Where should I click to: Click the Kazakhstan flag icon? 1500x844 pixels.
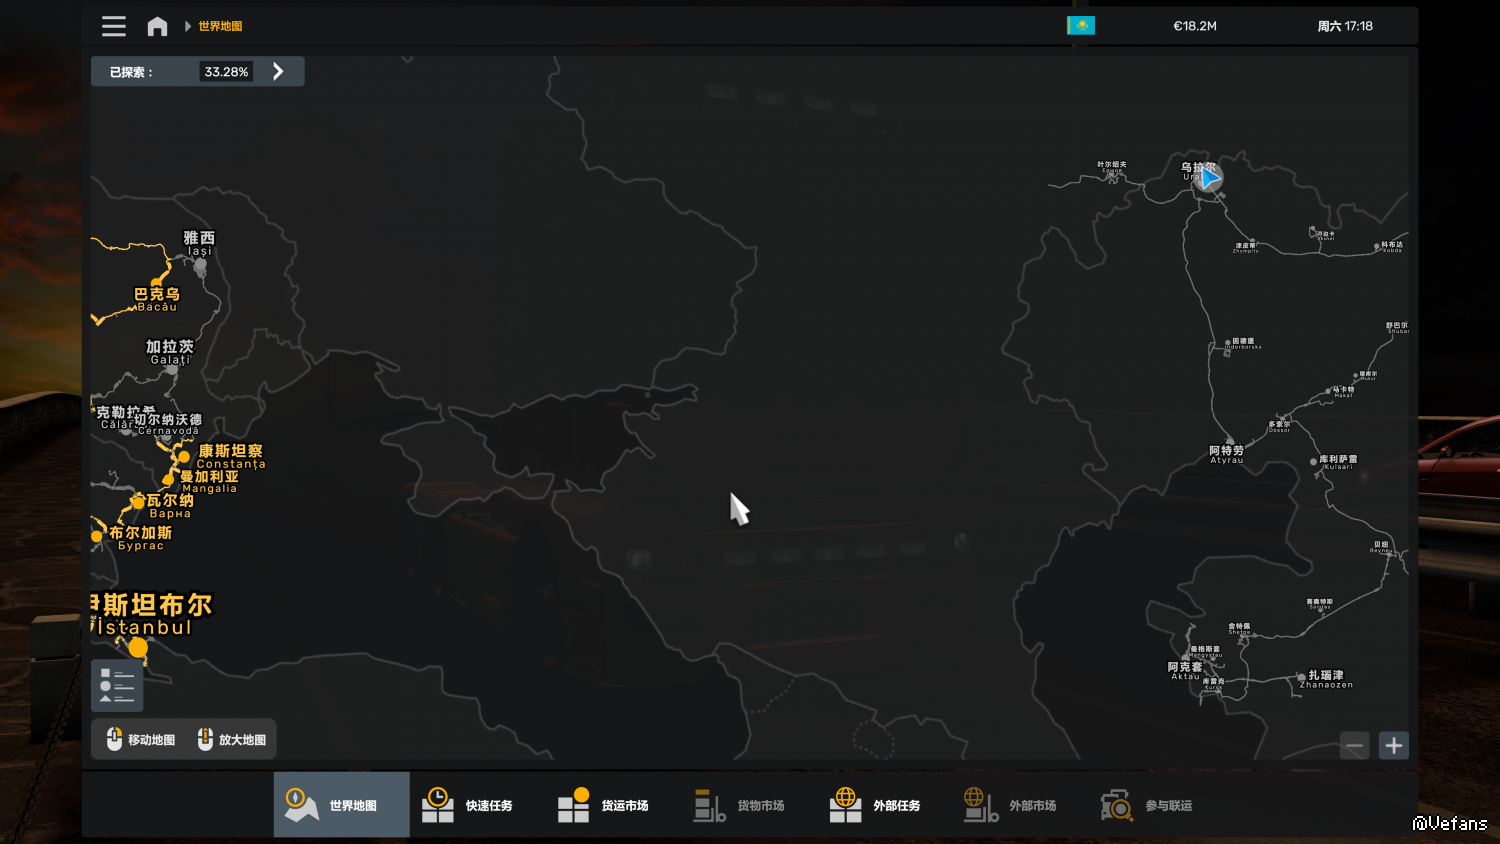point(1080,26)
